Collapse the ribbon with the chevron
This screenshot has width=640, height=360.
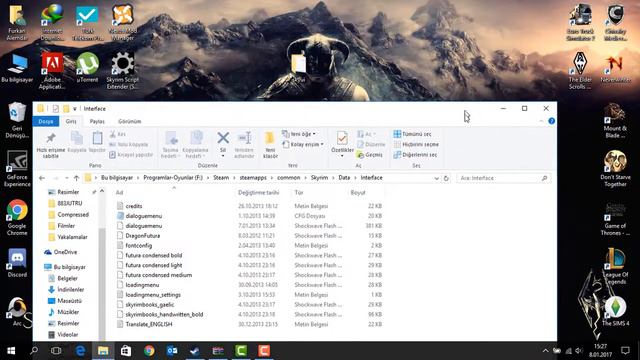(541, 121)
